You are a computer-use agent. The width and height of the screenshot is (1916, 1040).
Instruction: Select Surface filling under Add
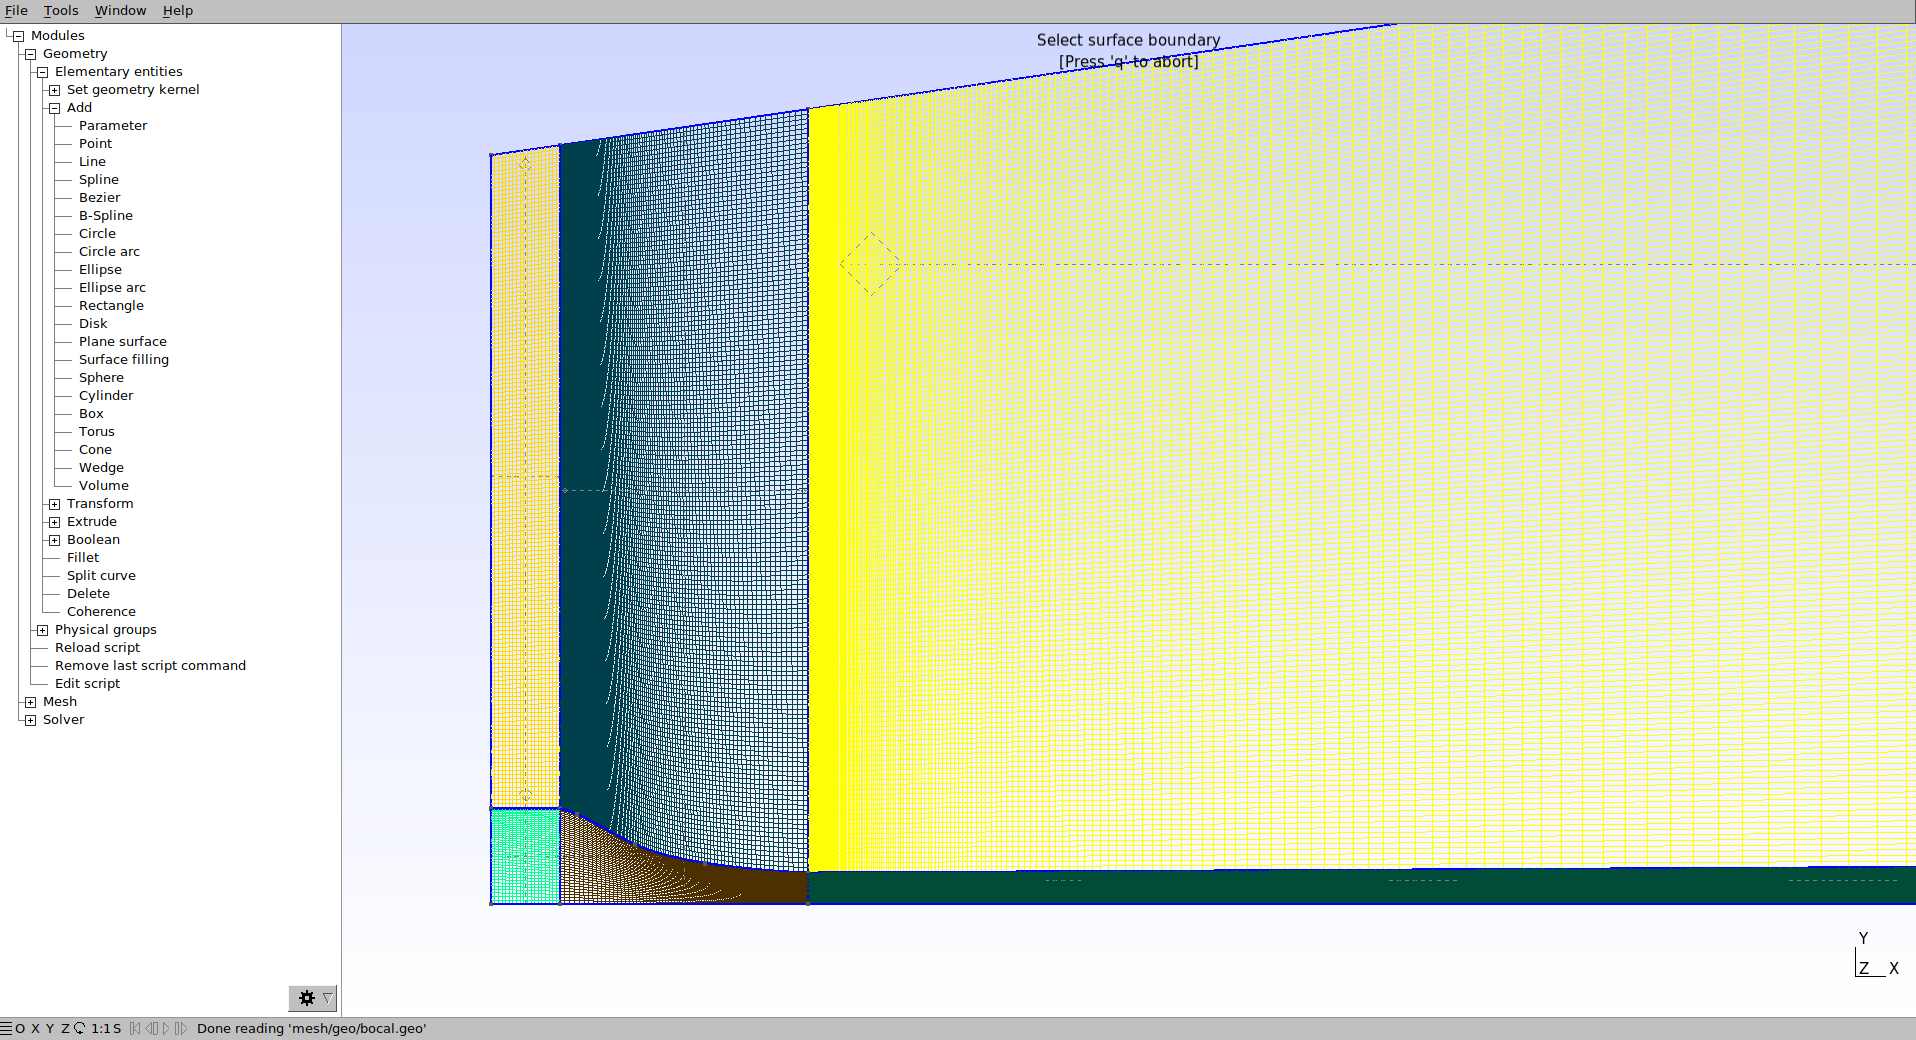coord(124,360)
